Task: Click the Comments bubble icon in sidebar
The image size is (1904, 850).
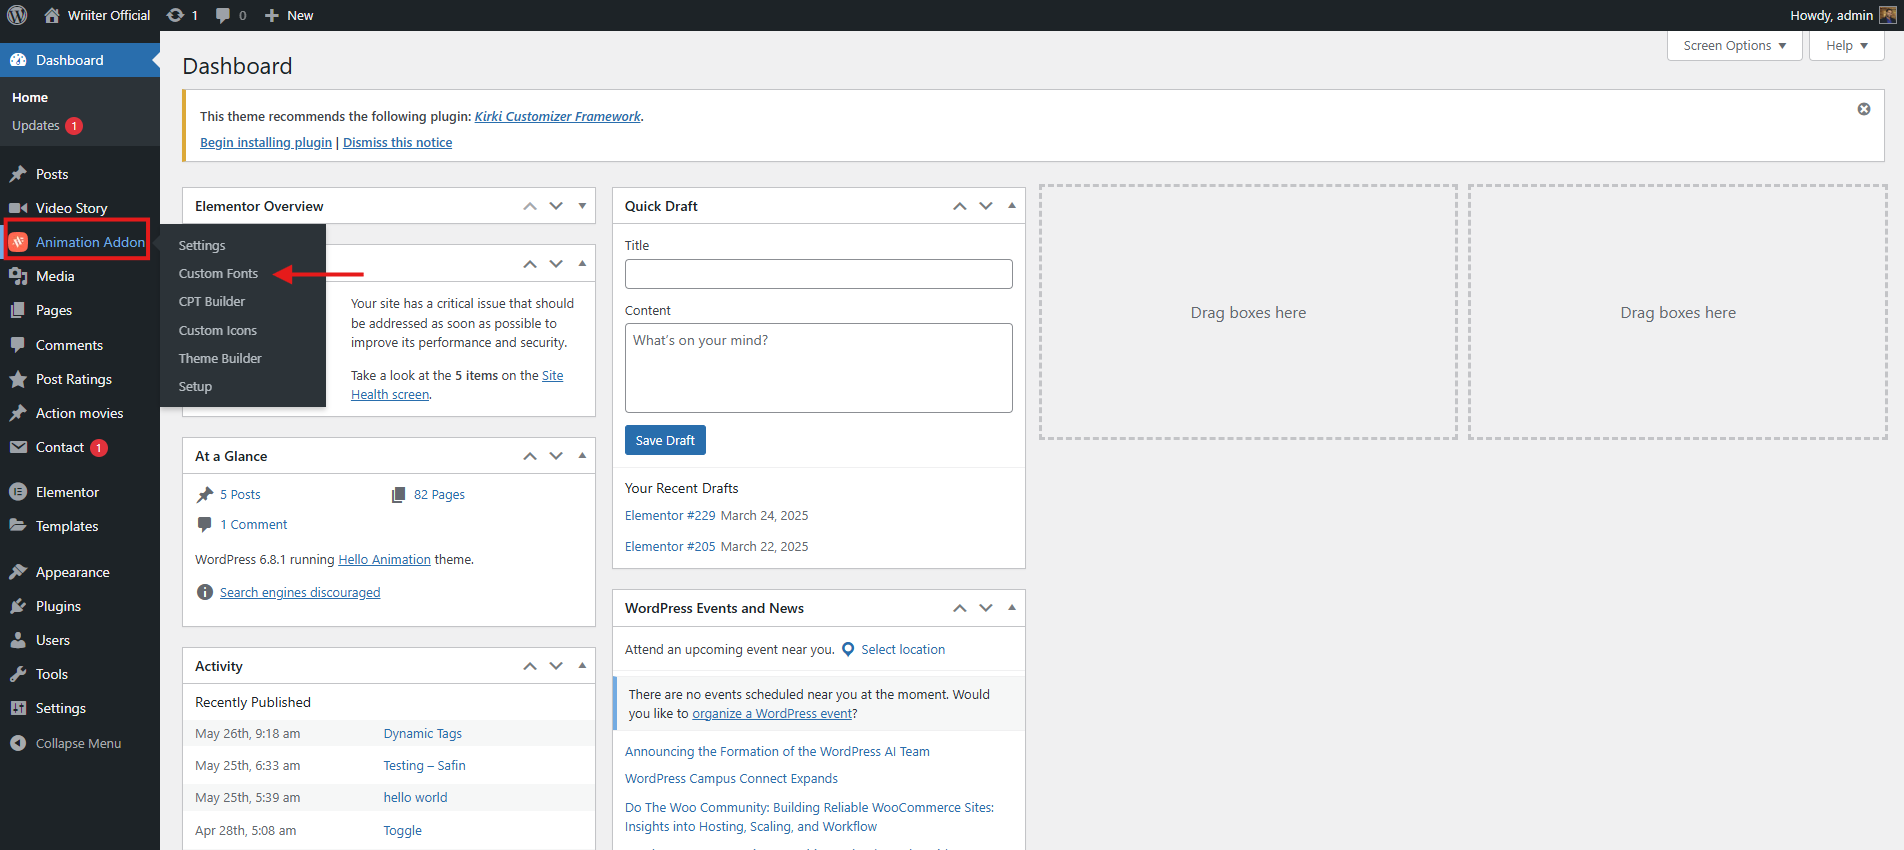Action: [x=18, y=345]
